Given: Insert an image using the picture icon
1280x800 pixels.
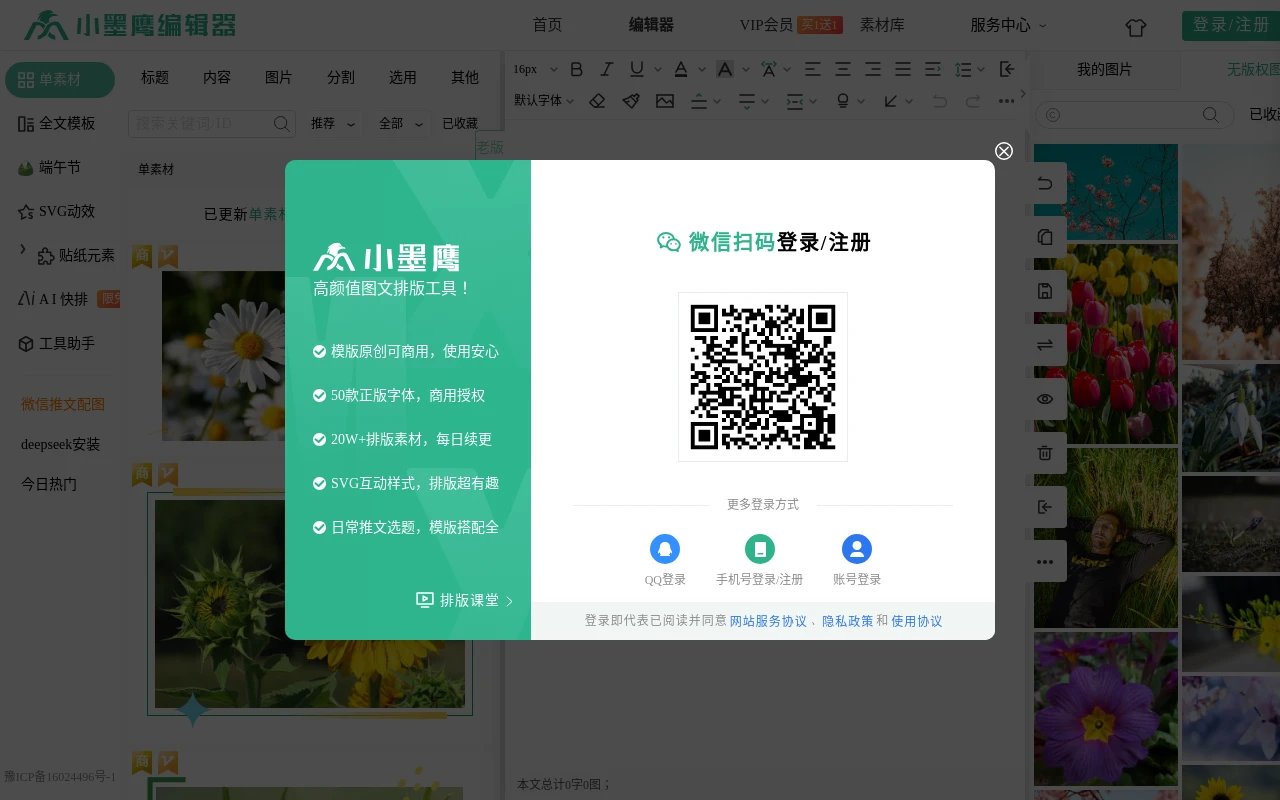Looking at the screenshot, I should click(x=666, y=100).
